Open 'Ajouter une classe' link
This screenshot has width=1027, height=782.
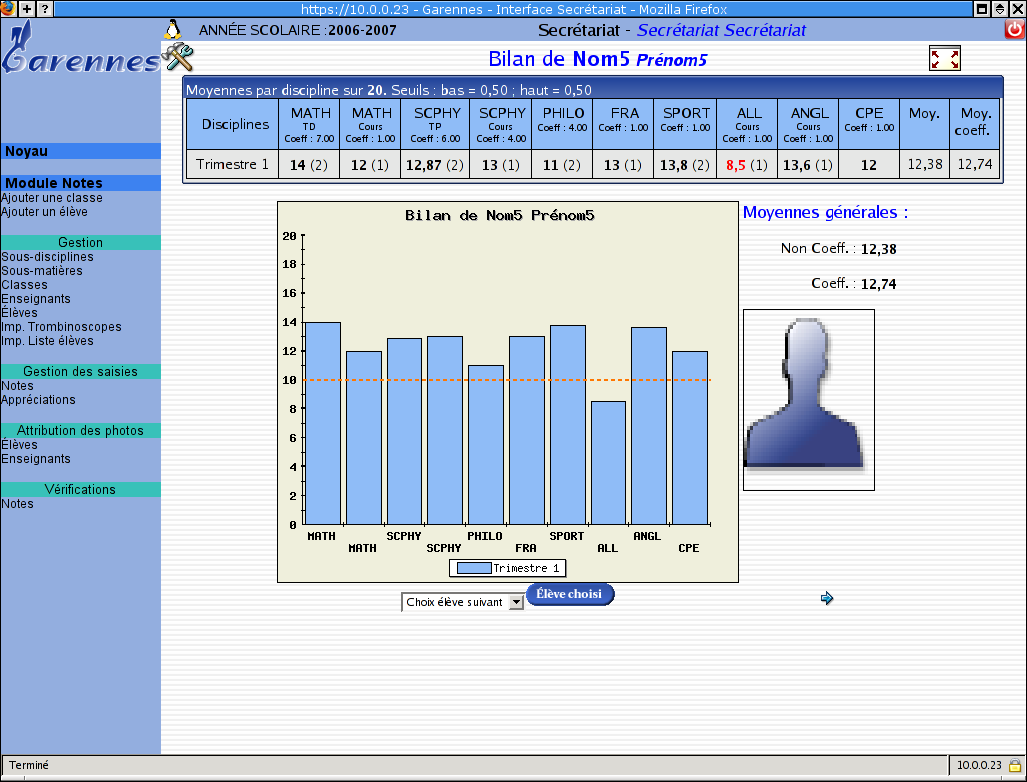[x=52, y=198]
